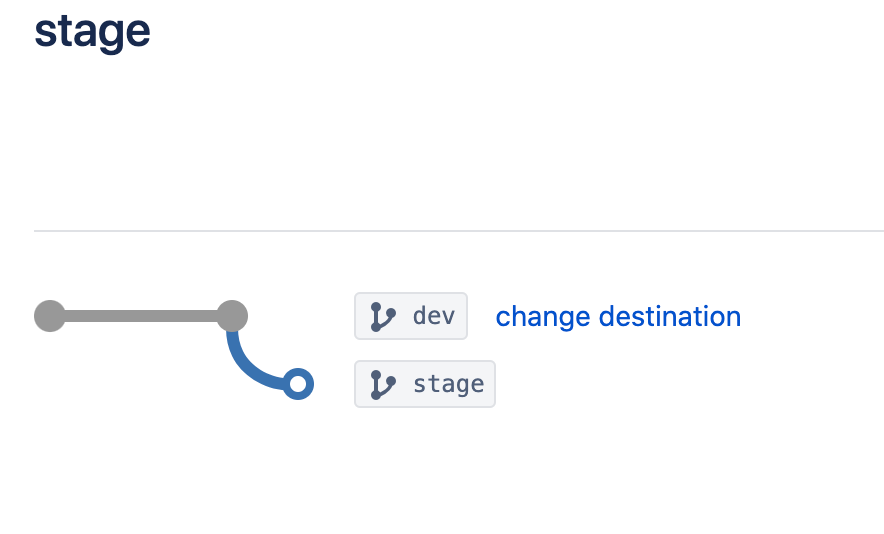
Task: Click the blue curved branch connector
Action: [x=251, y=367]
